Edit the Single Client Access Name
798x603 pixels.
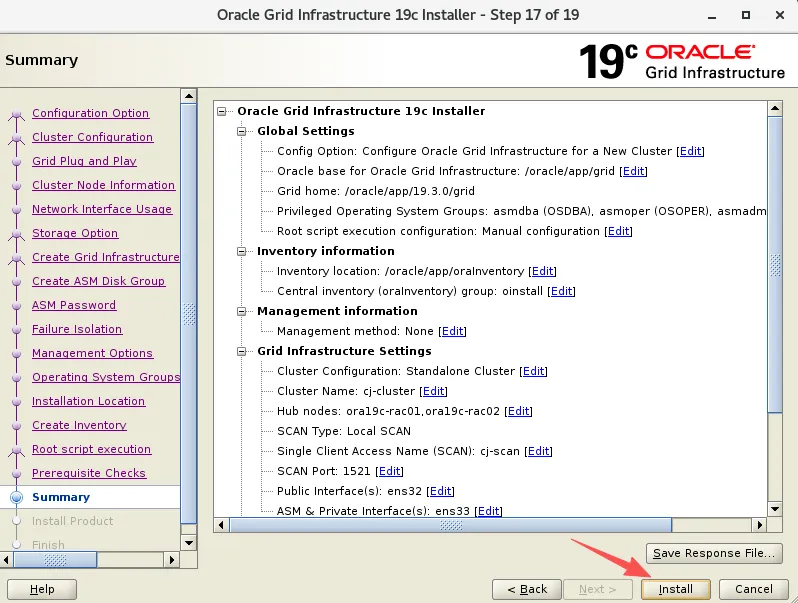[538, 451]
